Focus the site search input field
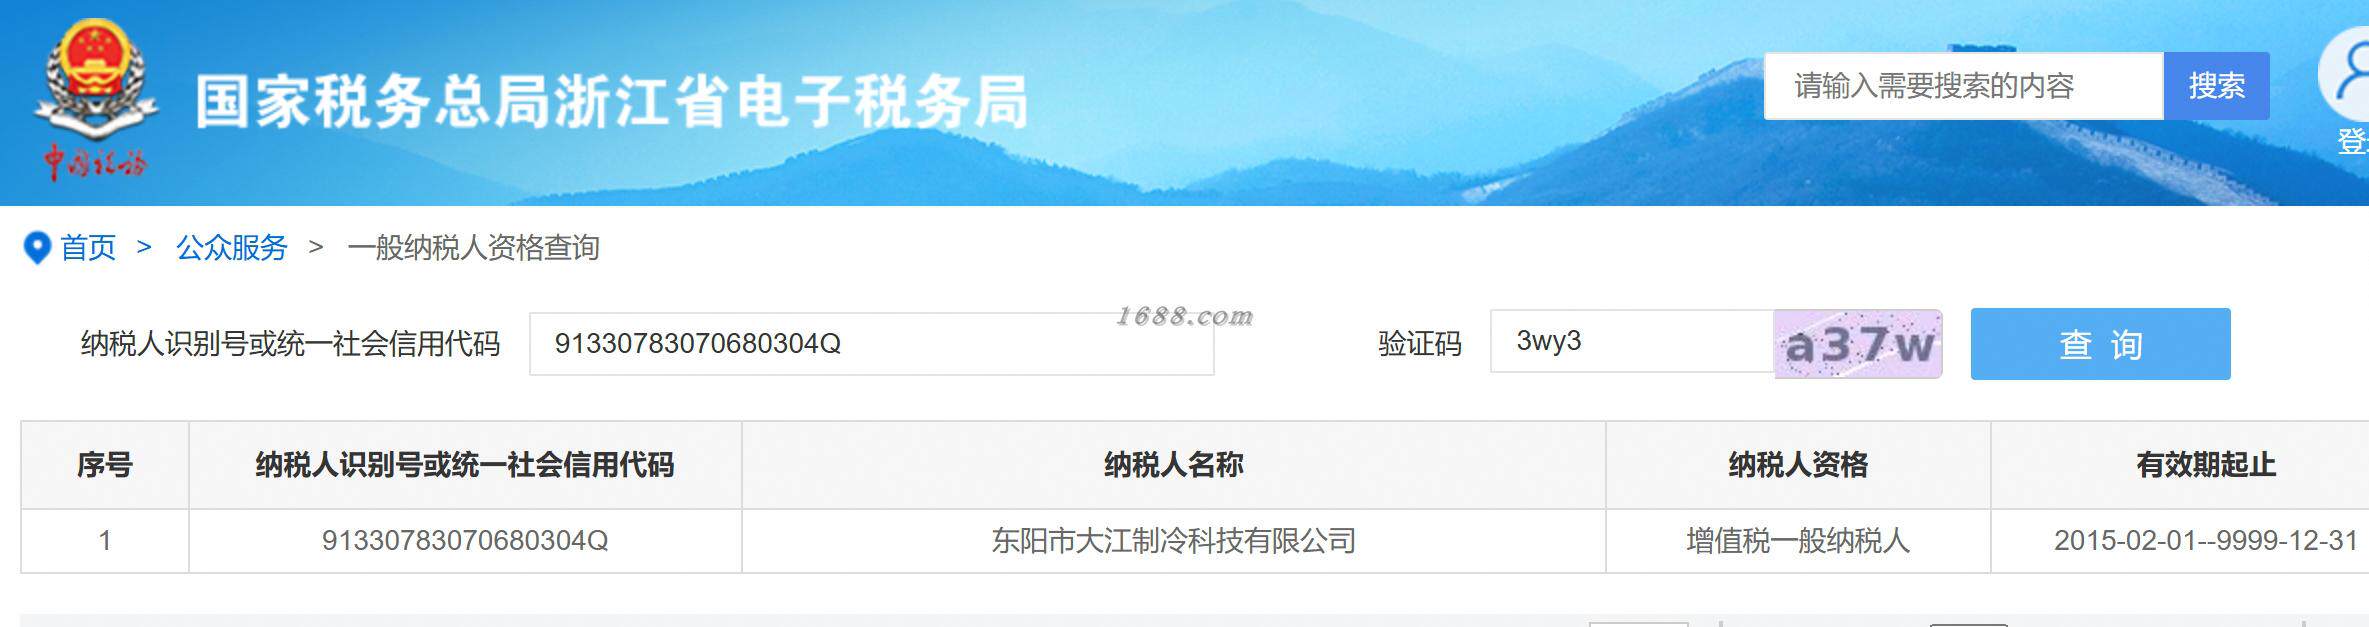The image size is (2369, 627). [1964, 86]
